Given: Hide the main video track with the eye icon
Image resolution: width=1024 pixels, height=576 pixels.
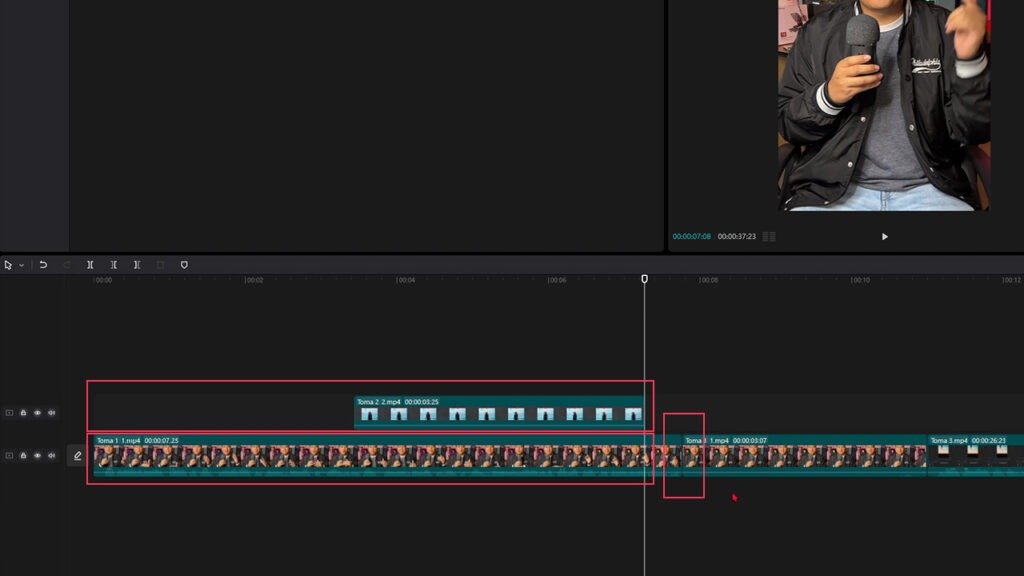Looking at the screenshot, I should coord(37,455).
